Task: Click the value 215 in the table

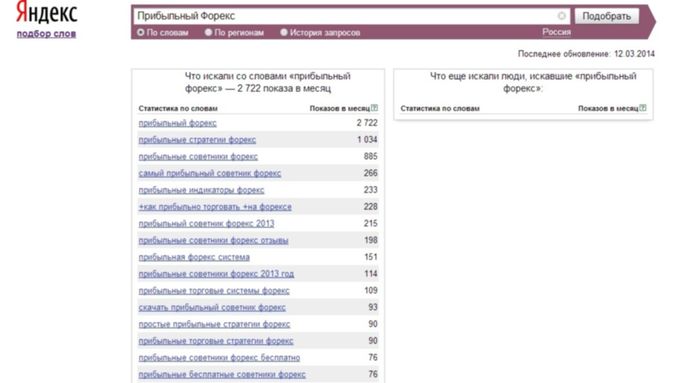Action: pyautogui.click(x=371, y=223)
